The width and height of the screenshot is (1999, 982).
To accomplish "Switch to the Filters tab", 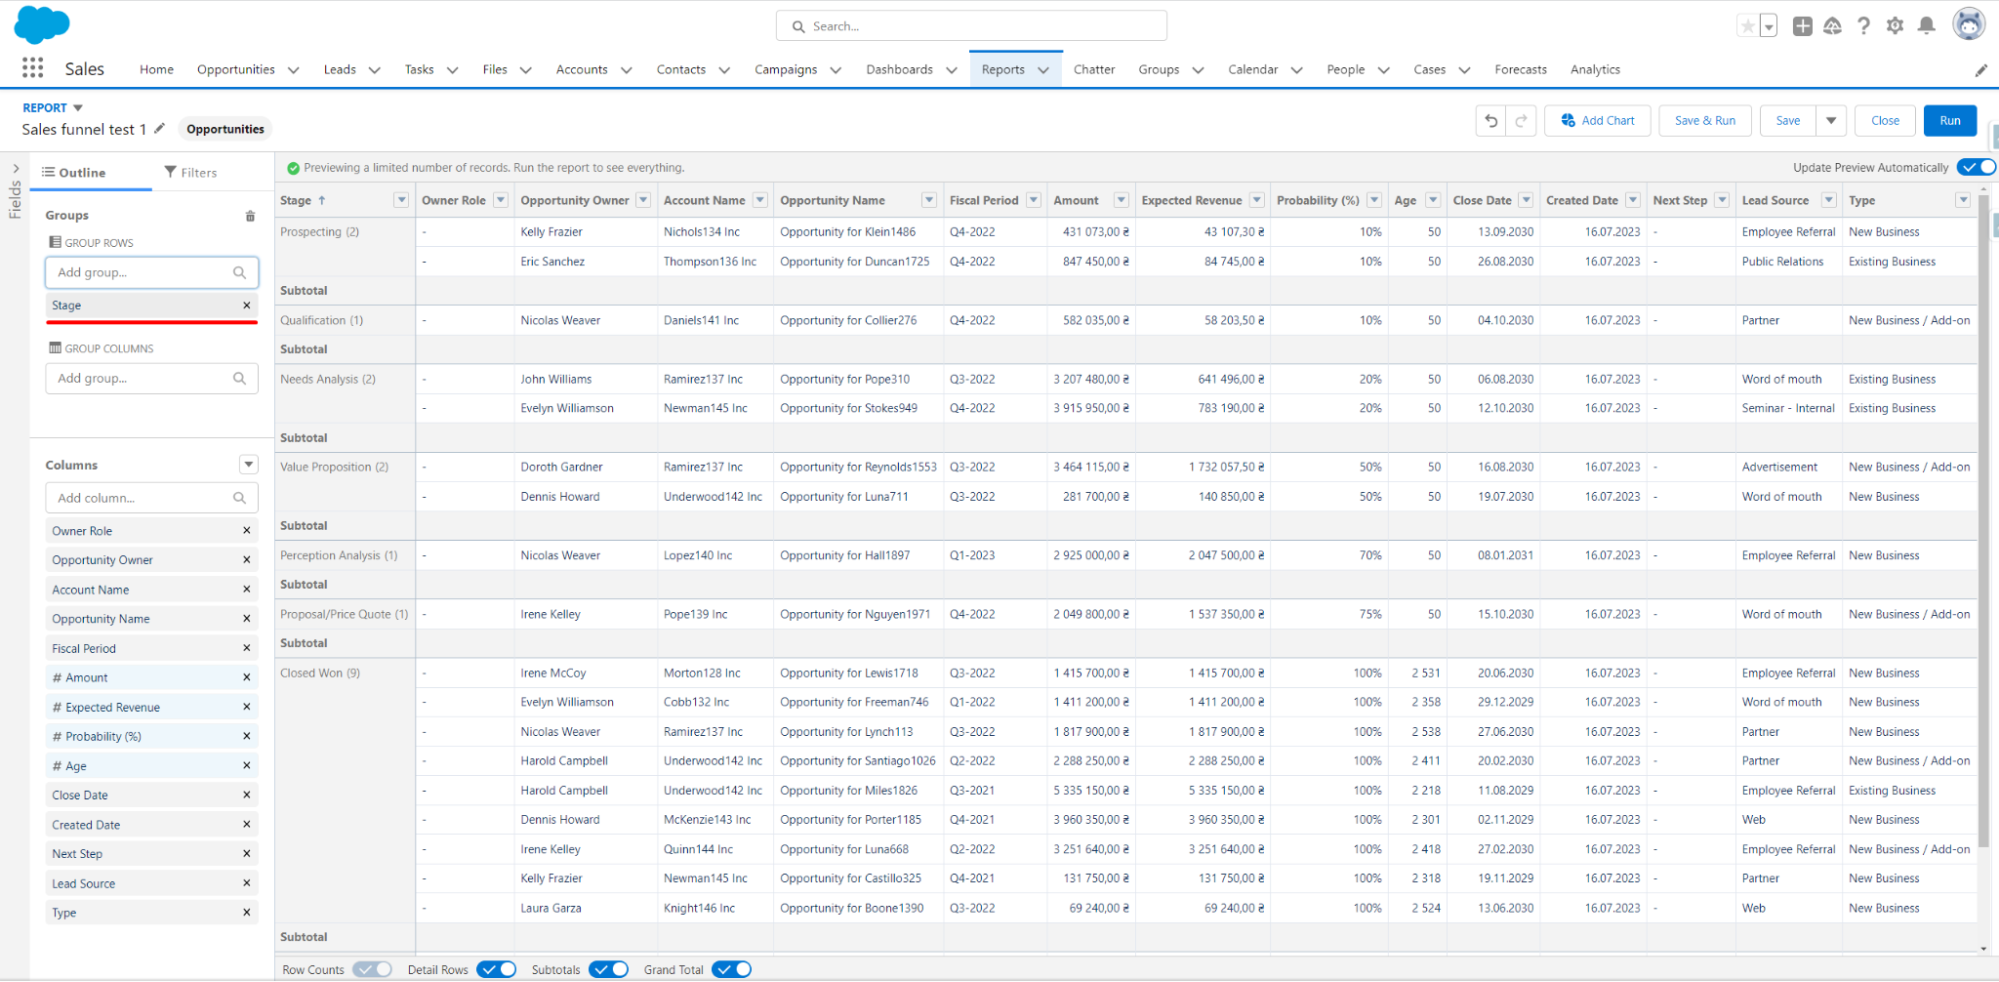I will point(196,172).
